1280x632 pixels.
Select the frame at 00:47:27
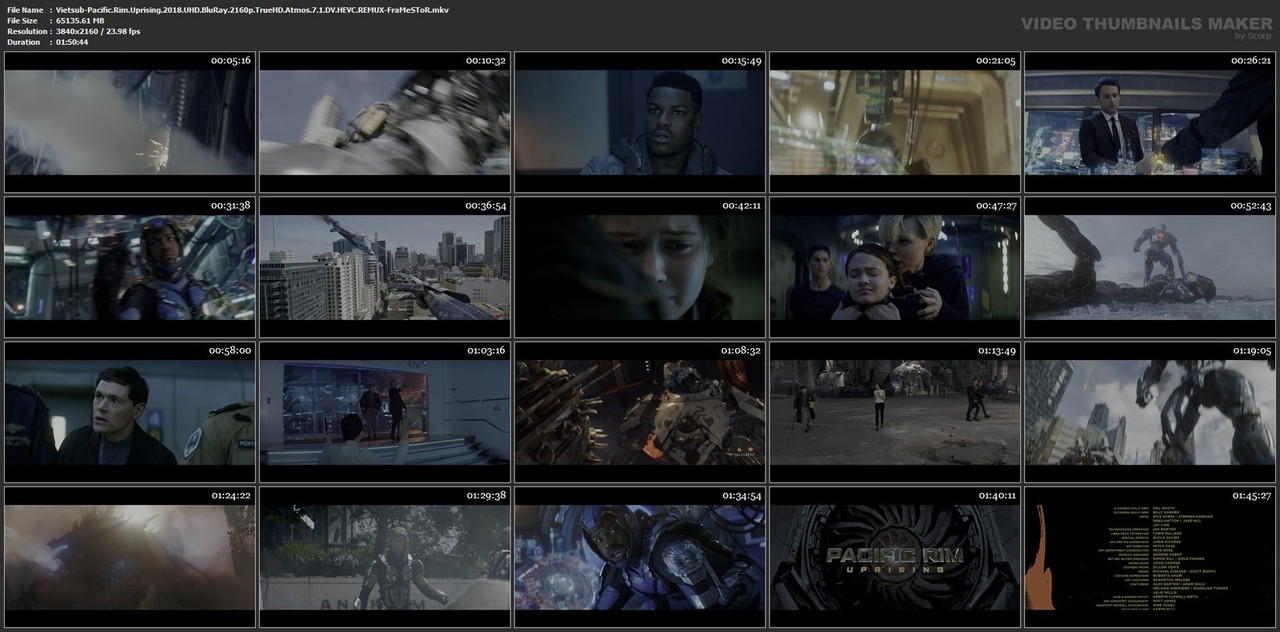(x=895, y=265)
